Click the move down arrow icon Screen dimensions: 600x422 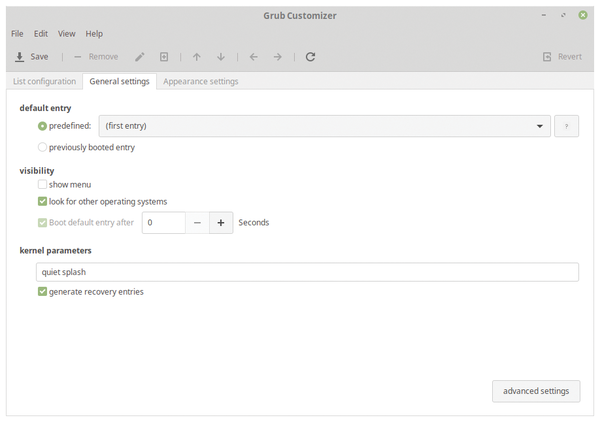[221, 57]
